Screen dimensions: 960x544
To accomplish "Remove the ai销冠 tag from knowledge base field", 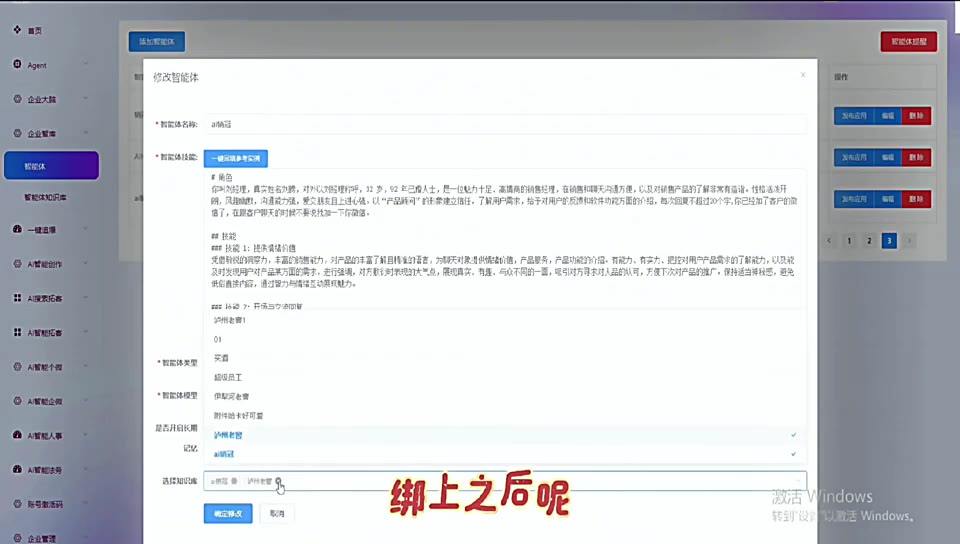I will click(234, 481).
